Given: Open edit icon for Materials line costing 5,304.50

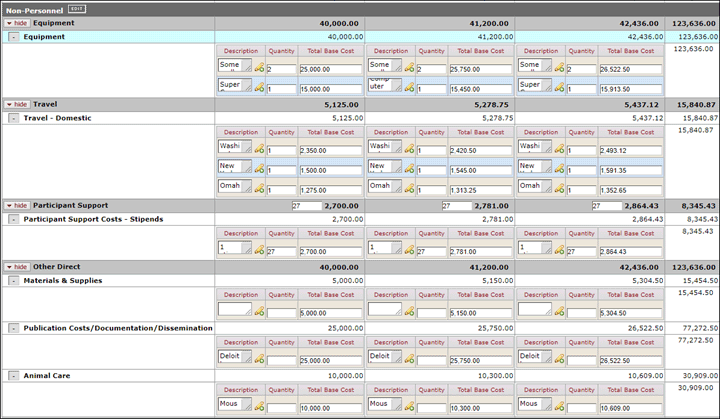Looking at the screenshot, I should click(x=559, y=311).
